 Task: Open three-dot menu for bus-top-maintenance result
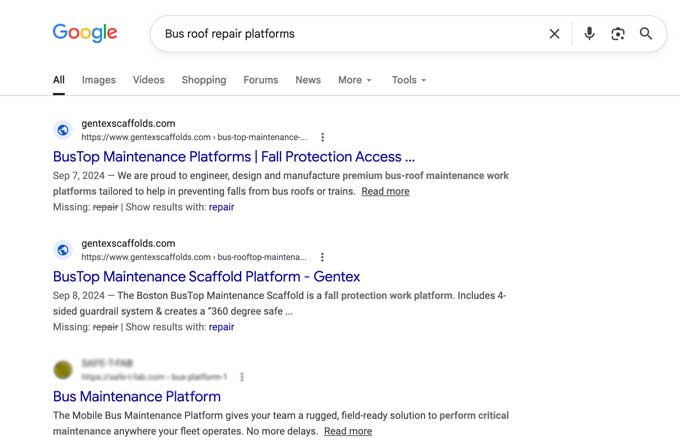(322, 137)
